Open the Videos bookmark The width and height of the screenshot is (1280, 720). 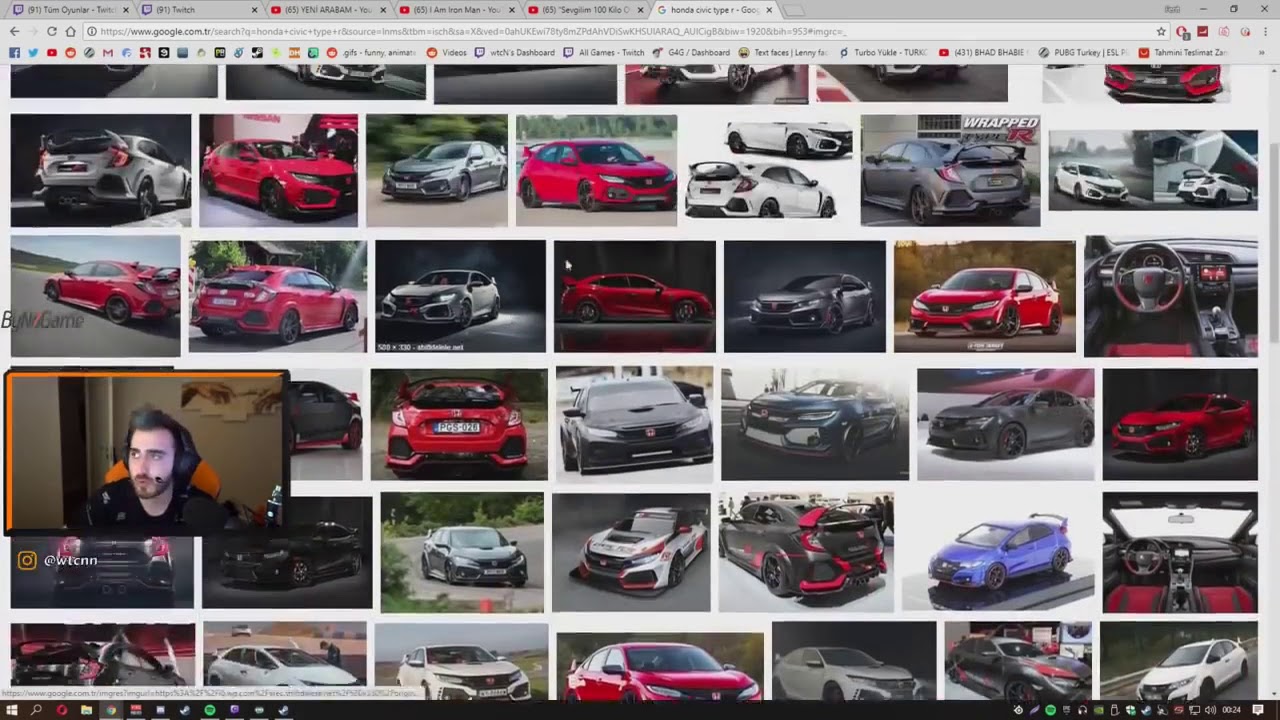click(447, 52)
